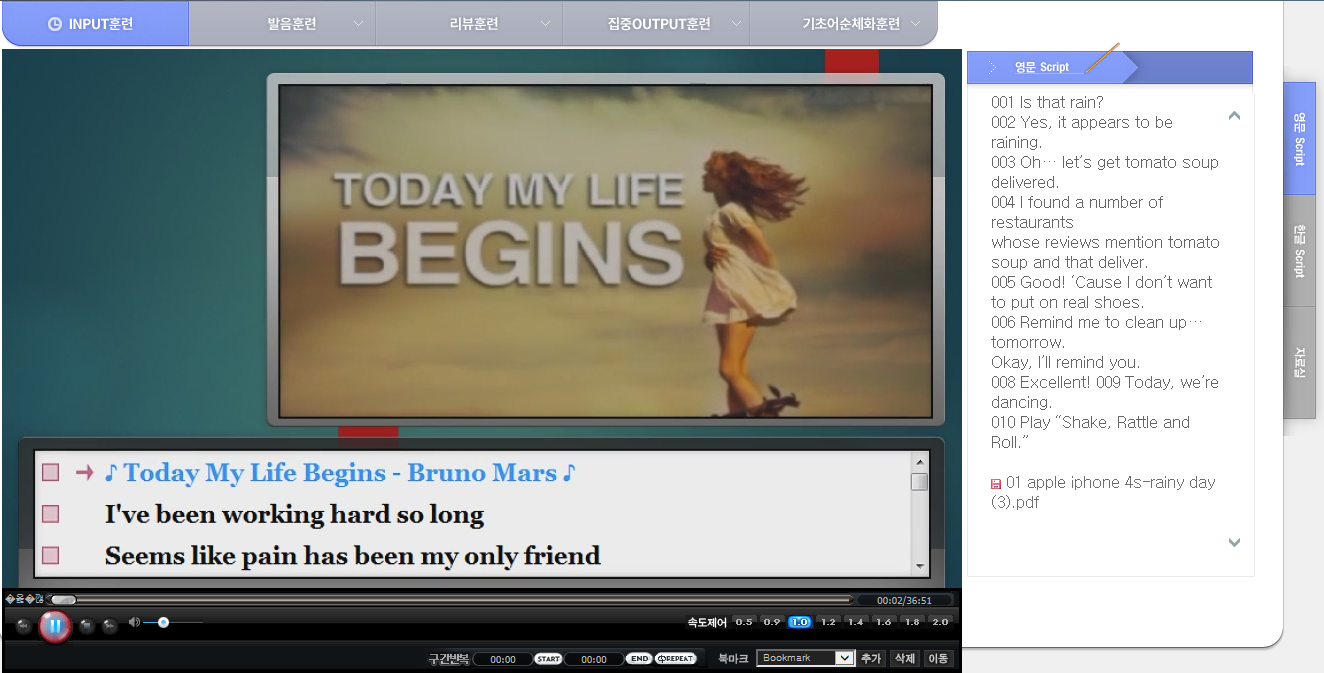1324x673 pixels.
Task: Click the fast-forward button in the player
Action: 110,627
